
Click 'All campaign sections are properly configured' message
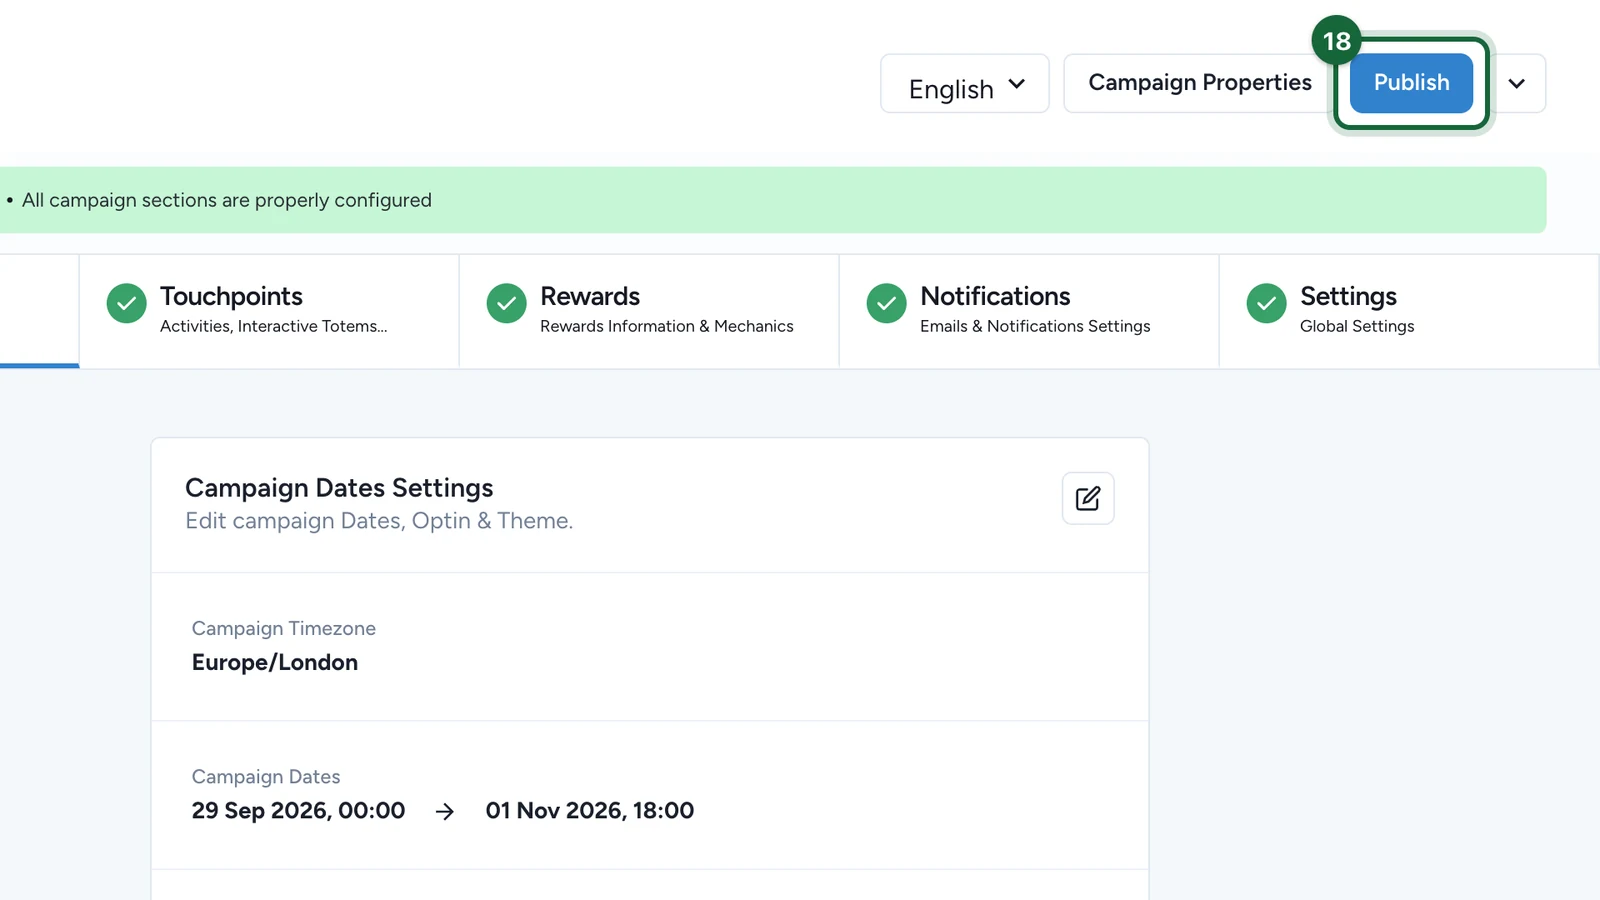coord(227,200)
